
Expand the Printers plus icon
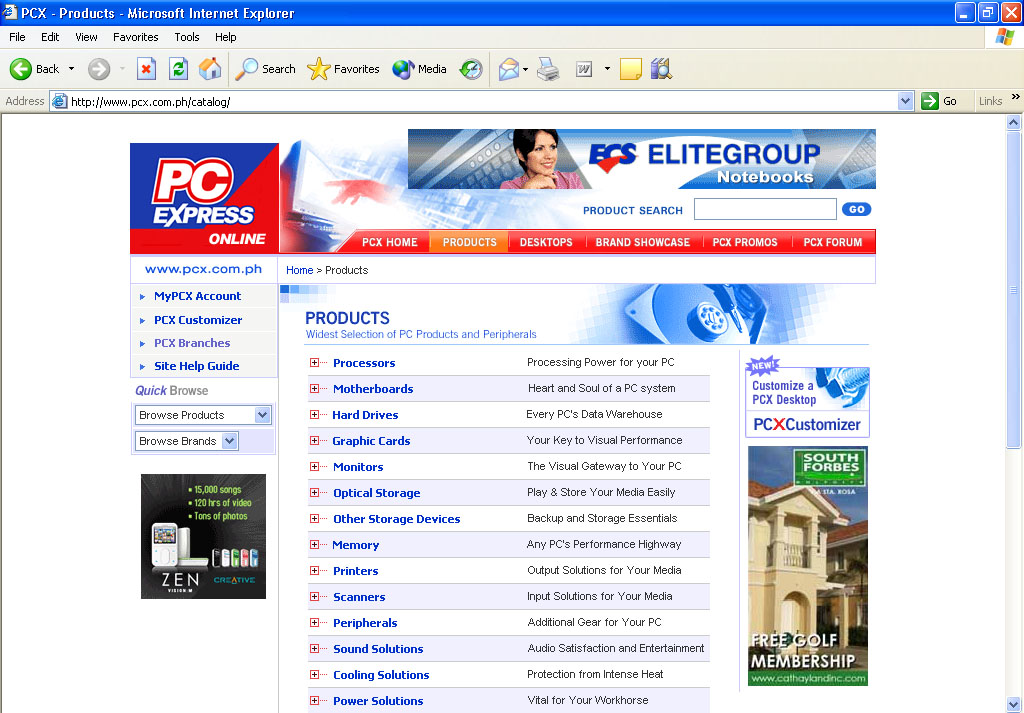pos(315,571)
